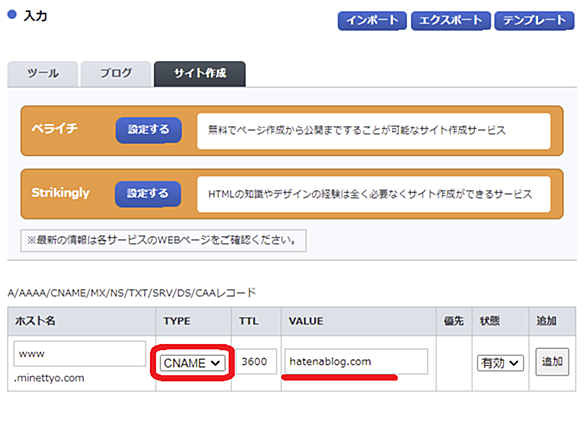
Task: Click the TYPE column header
Action: [x=177, y=321]
